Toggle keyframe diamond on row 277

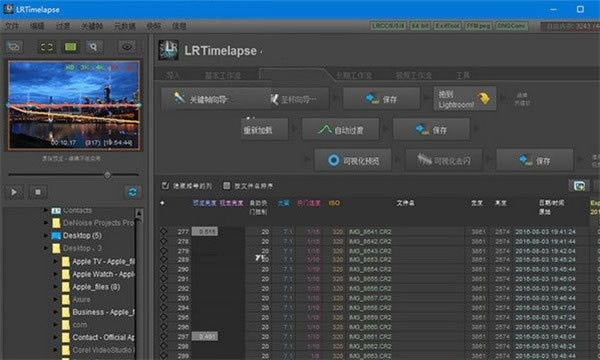[x=164, y=231]
